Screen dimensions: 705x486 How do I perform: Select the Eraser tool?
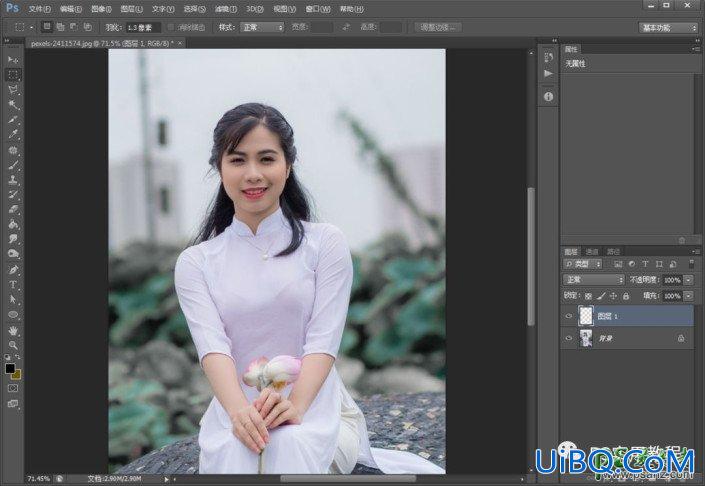pyautogui.click(x=13, y=210)
